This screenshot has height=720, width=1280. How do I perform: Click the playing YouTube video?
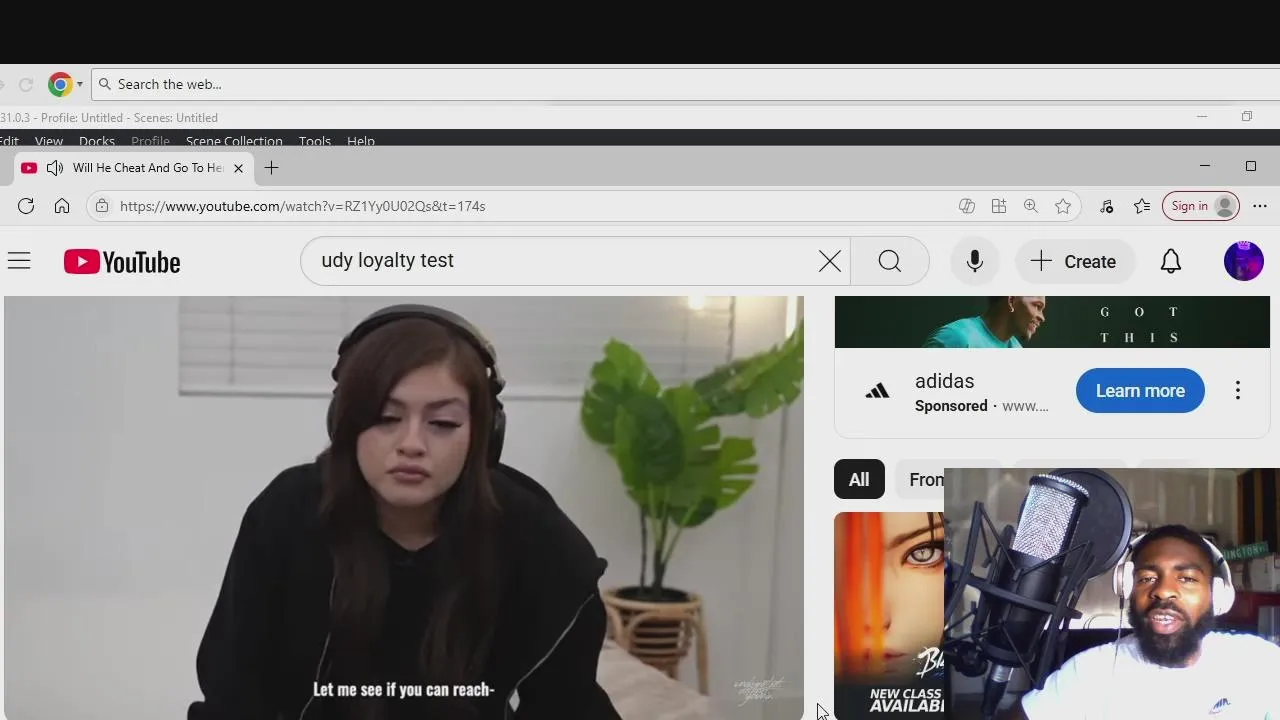tap(403, 508)
